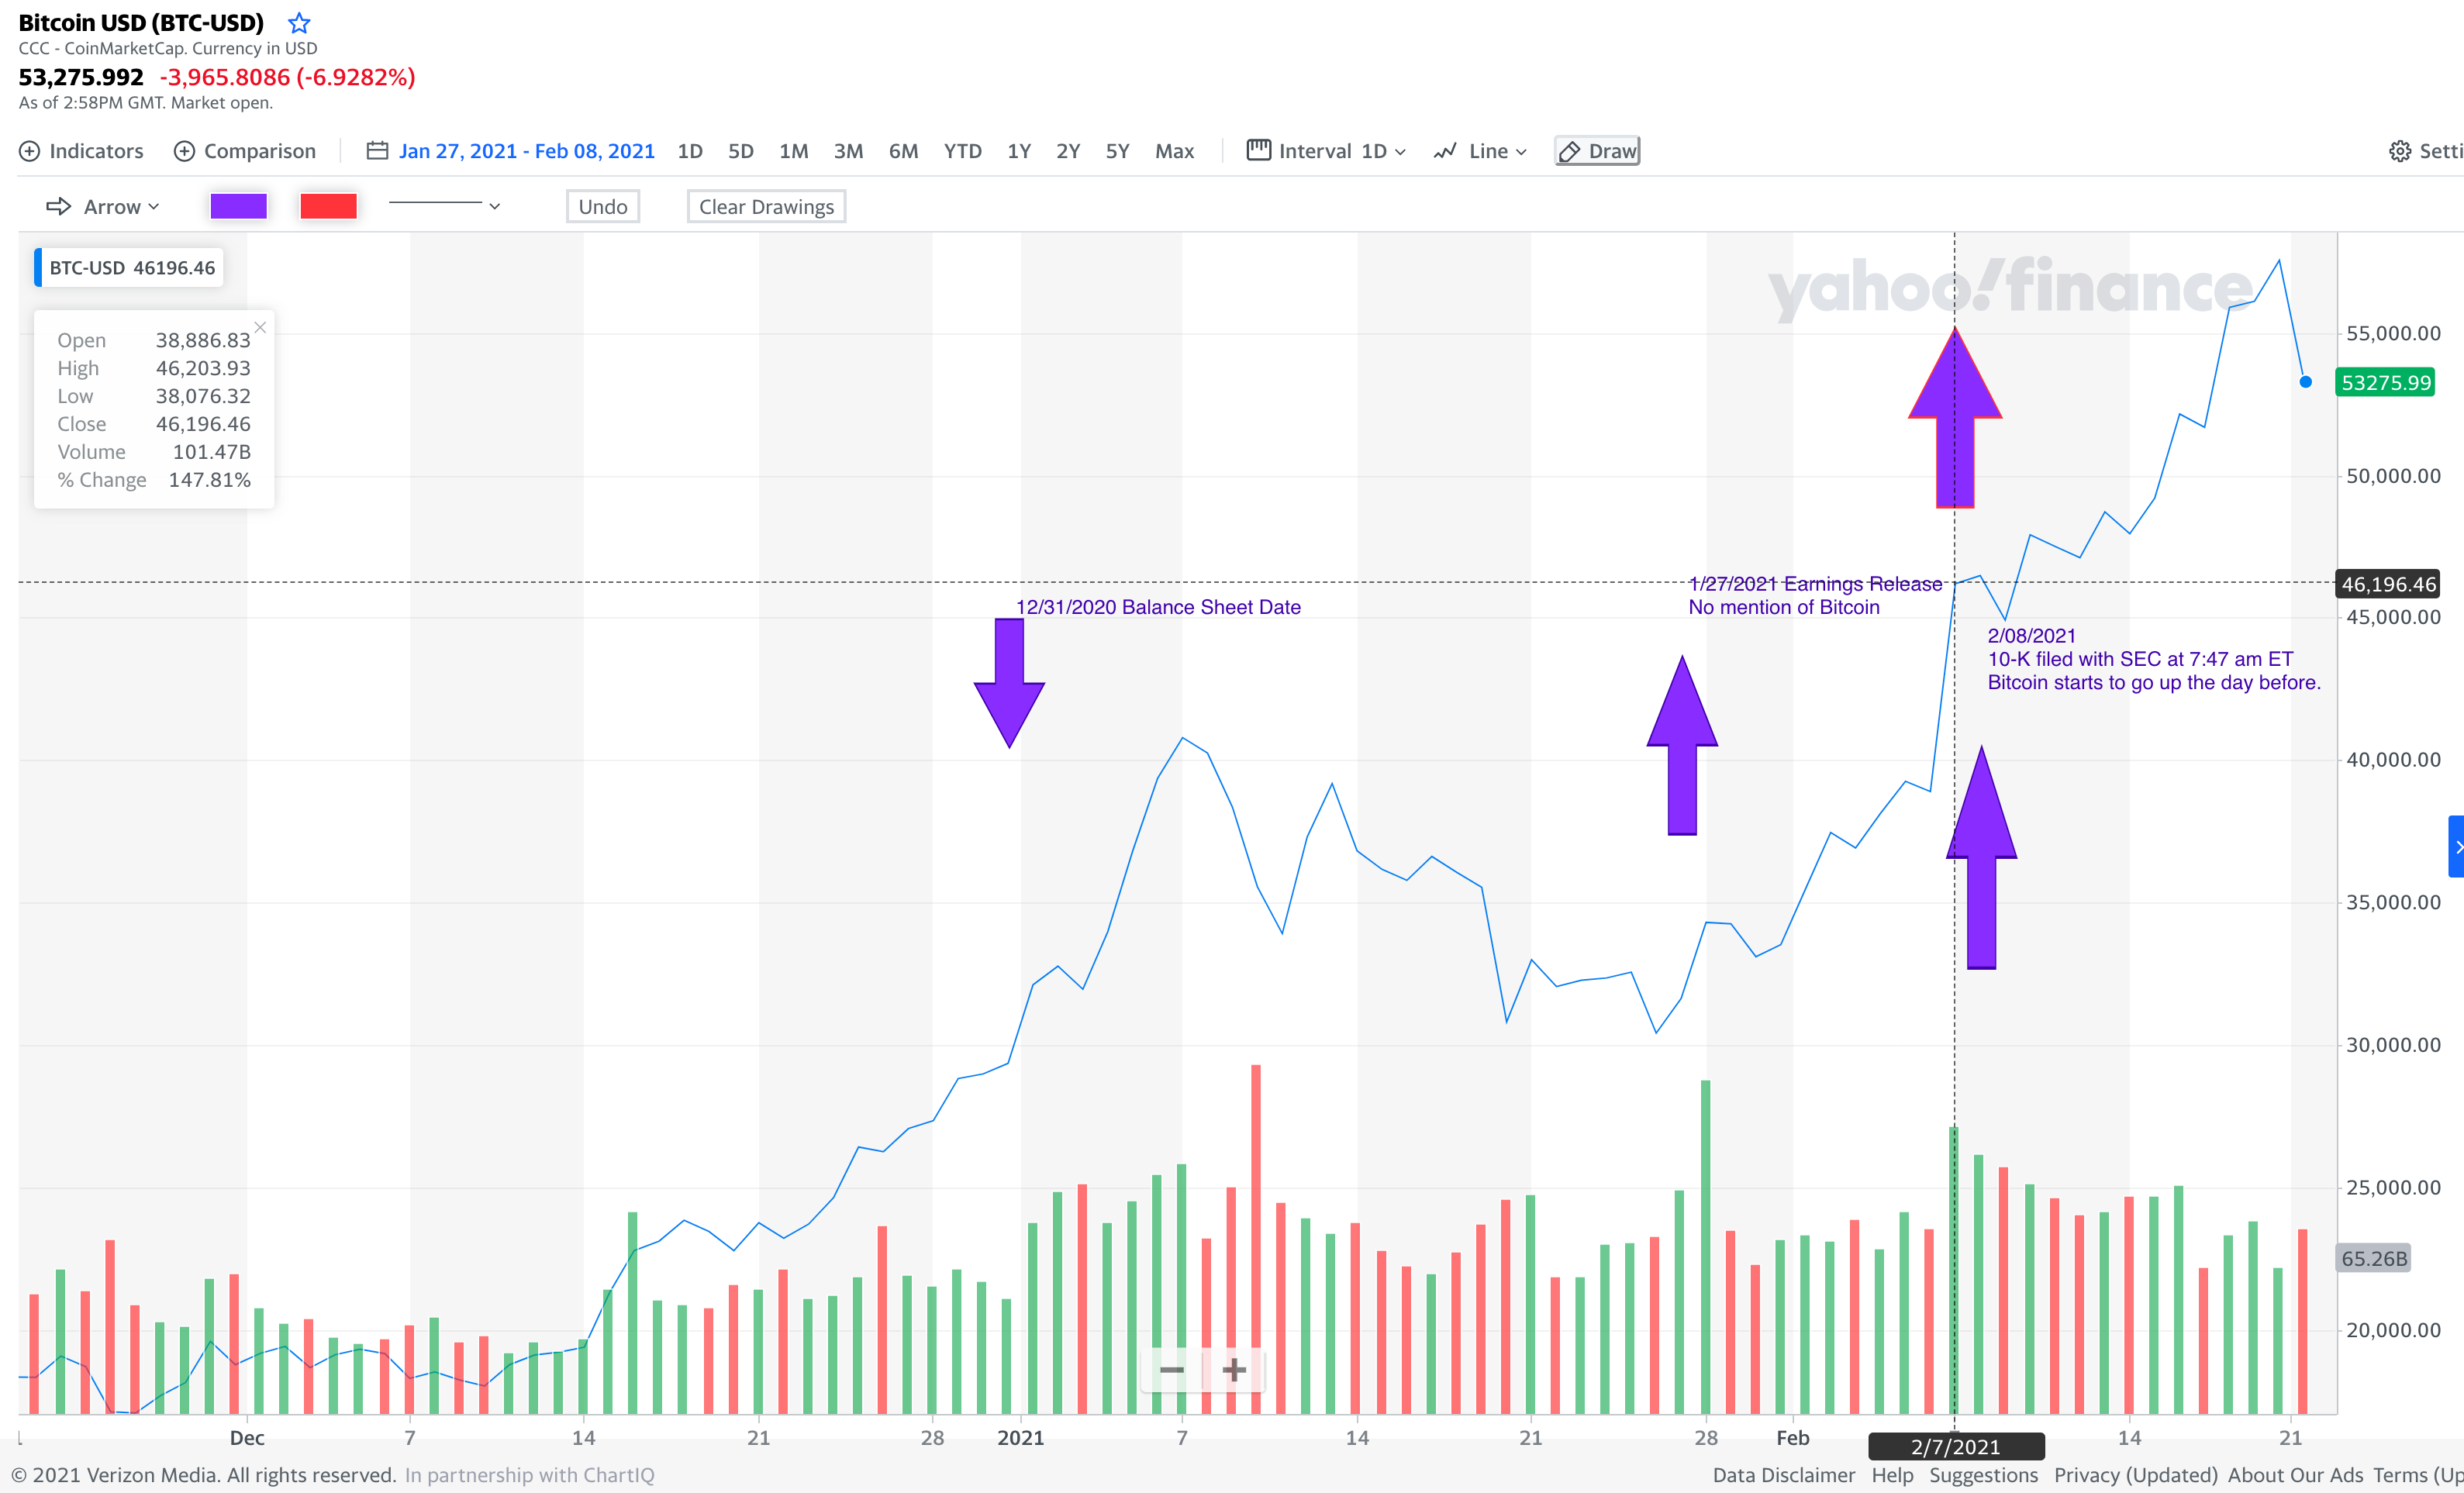The image size is (2464, 1493).
Task: Switch interval selection to 1D
Action: (689, 150)
